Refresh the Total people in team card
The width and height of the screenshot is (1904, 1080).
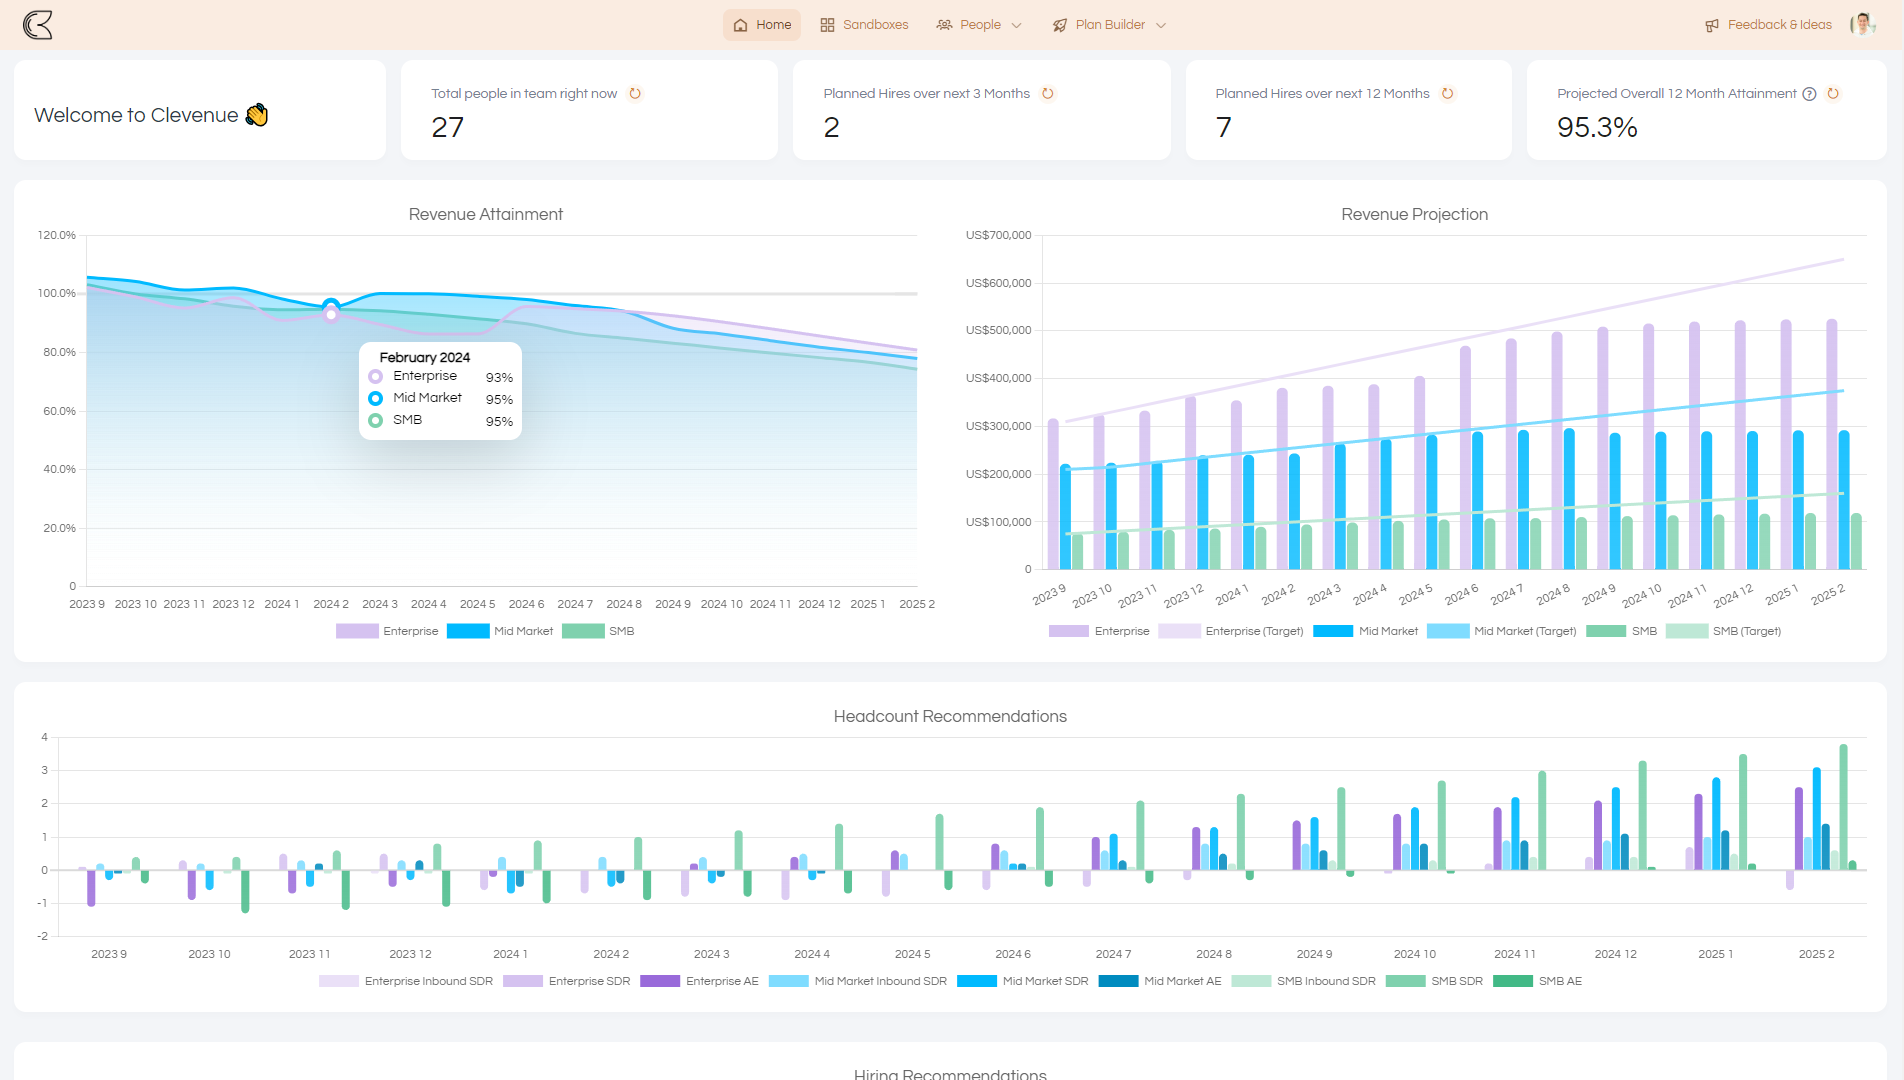click(635, 94)
